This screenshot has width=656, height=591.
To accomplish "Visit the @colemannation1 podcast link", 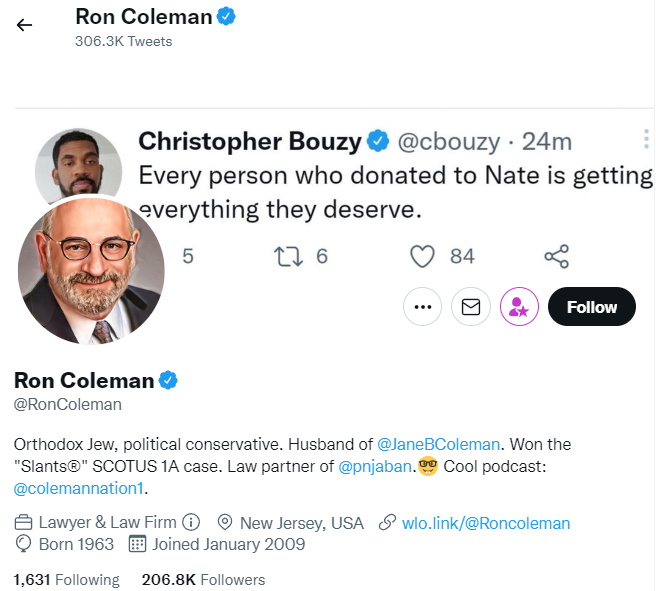I will tap(79, 488).
